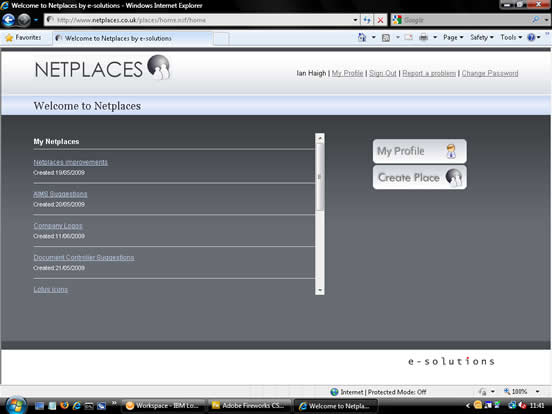Click the Refresh icon in address bar
Screen dimensions: 552x414
click(367, 20)
